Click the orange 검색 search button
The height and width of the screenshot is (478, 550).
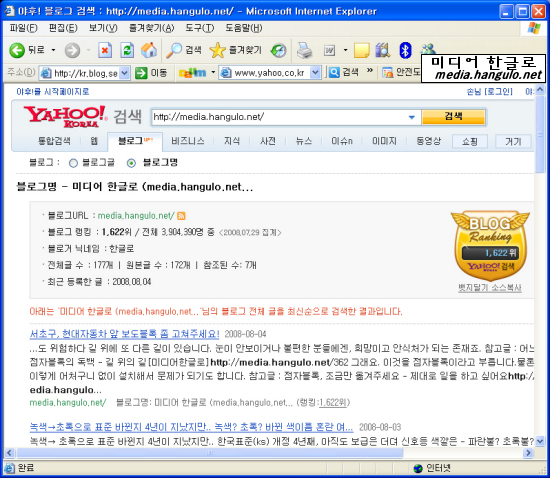(454, 117)
